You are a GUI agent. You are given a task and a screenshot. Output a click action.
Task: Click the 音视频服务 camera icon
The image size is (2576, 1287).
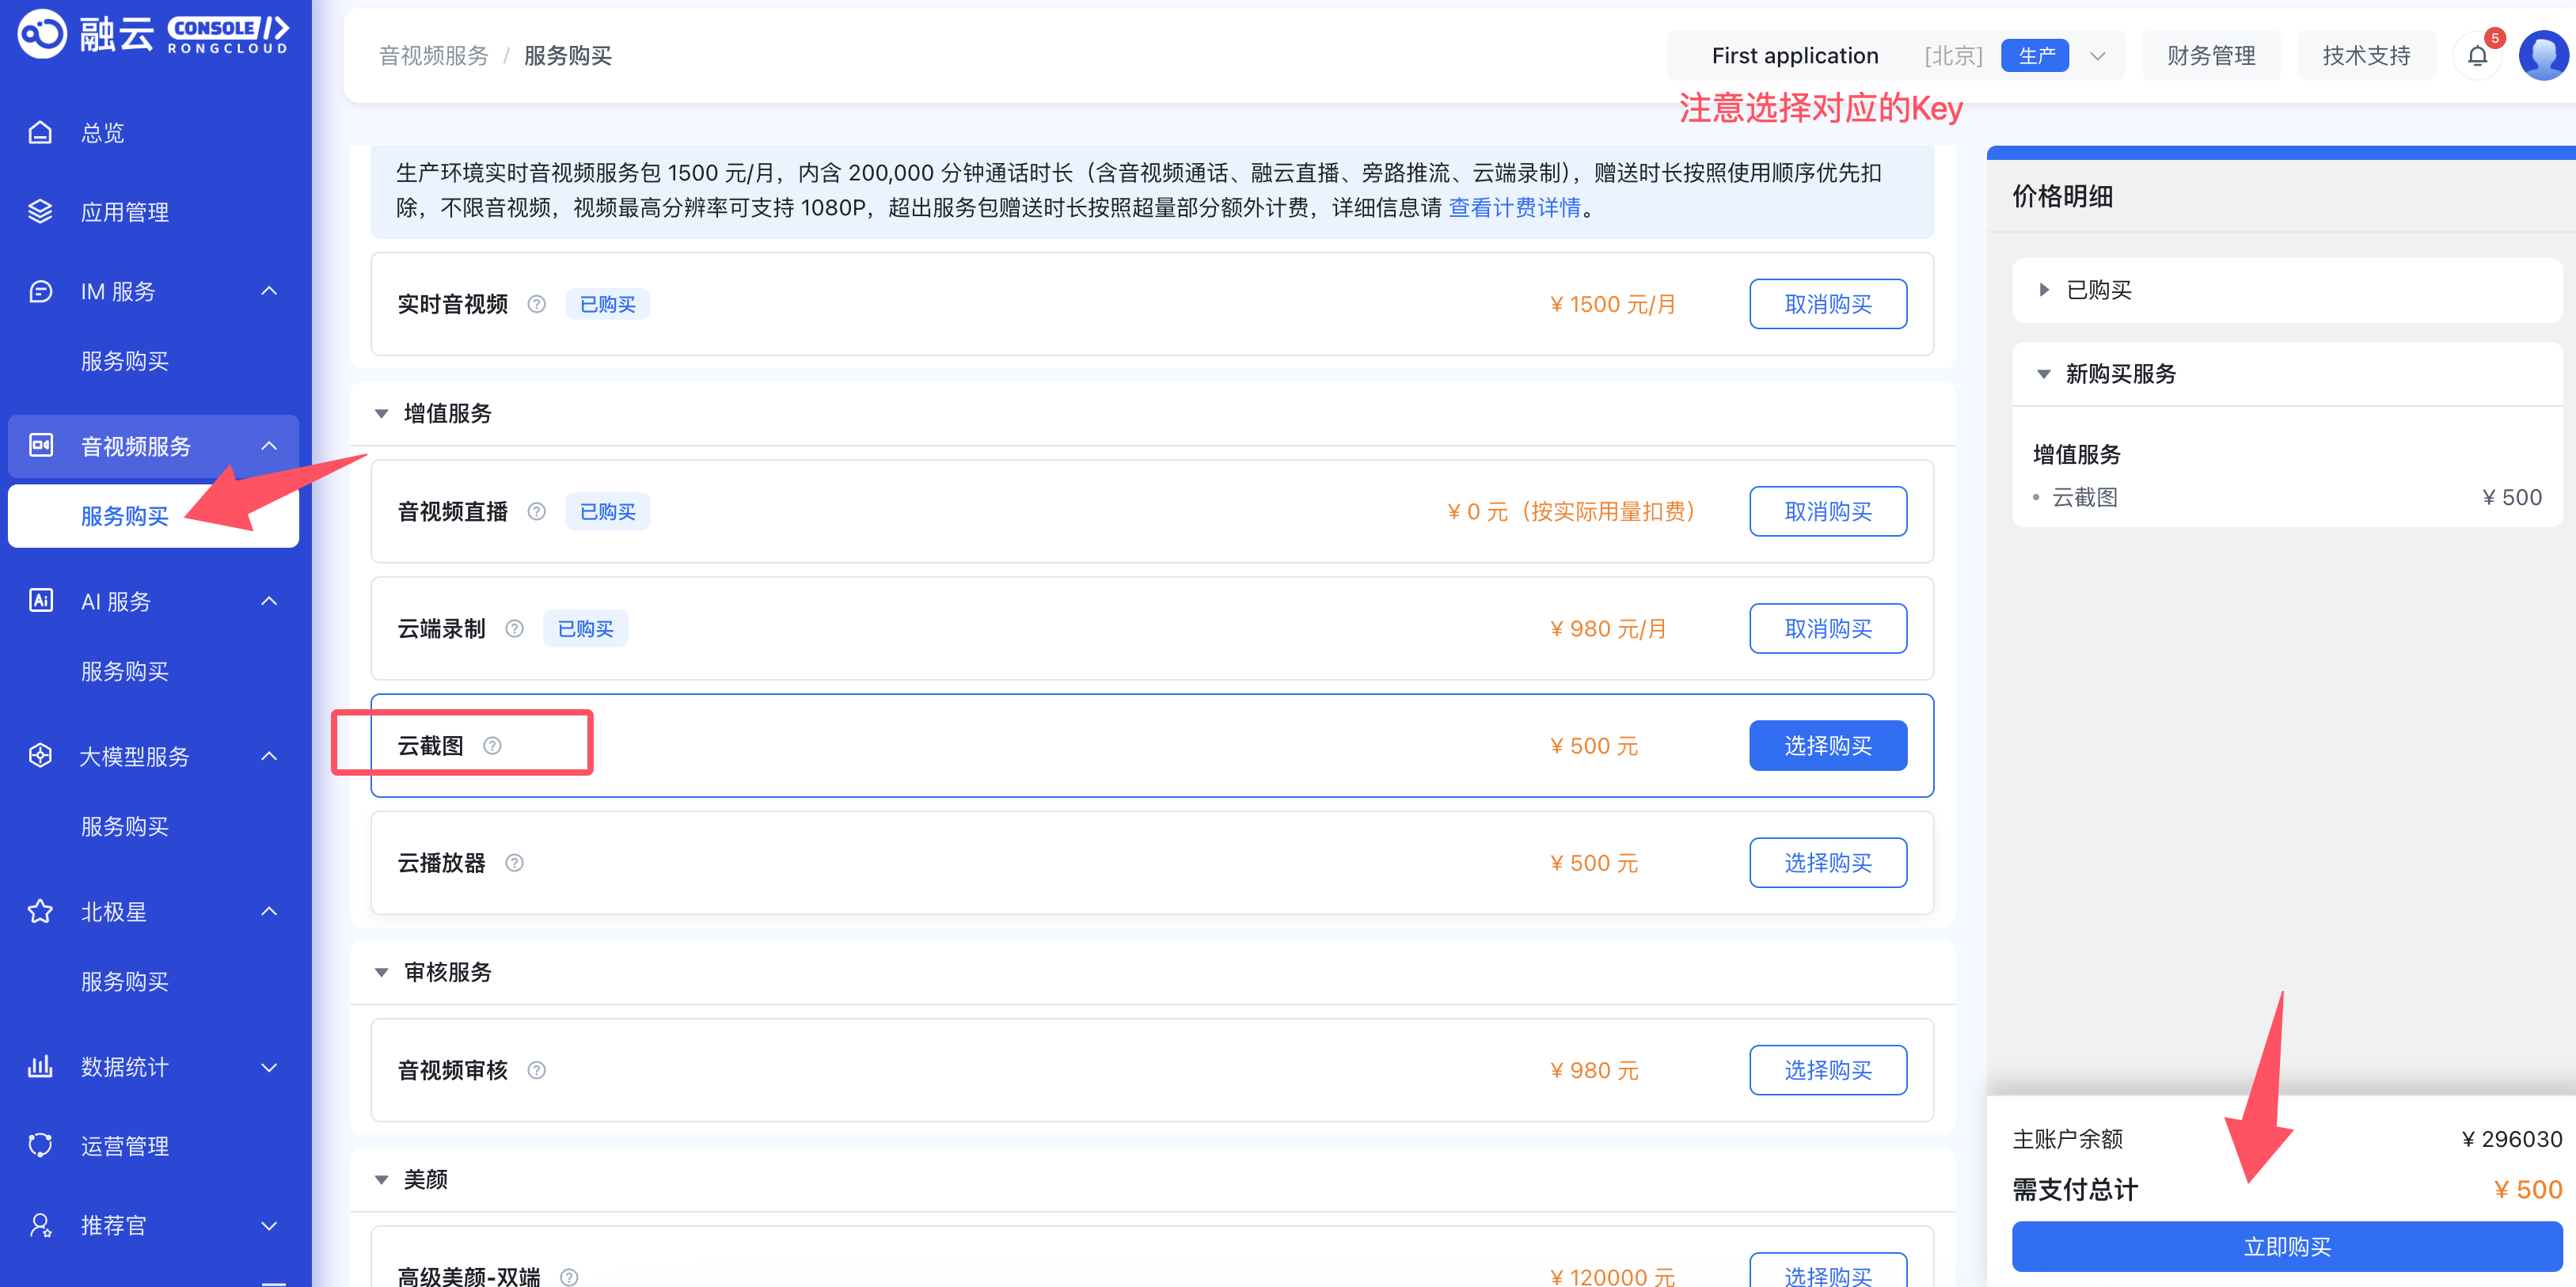(40, 445)
